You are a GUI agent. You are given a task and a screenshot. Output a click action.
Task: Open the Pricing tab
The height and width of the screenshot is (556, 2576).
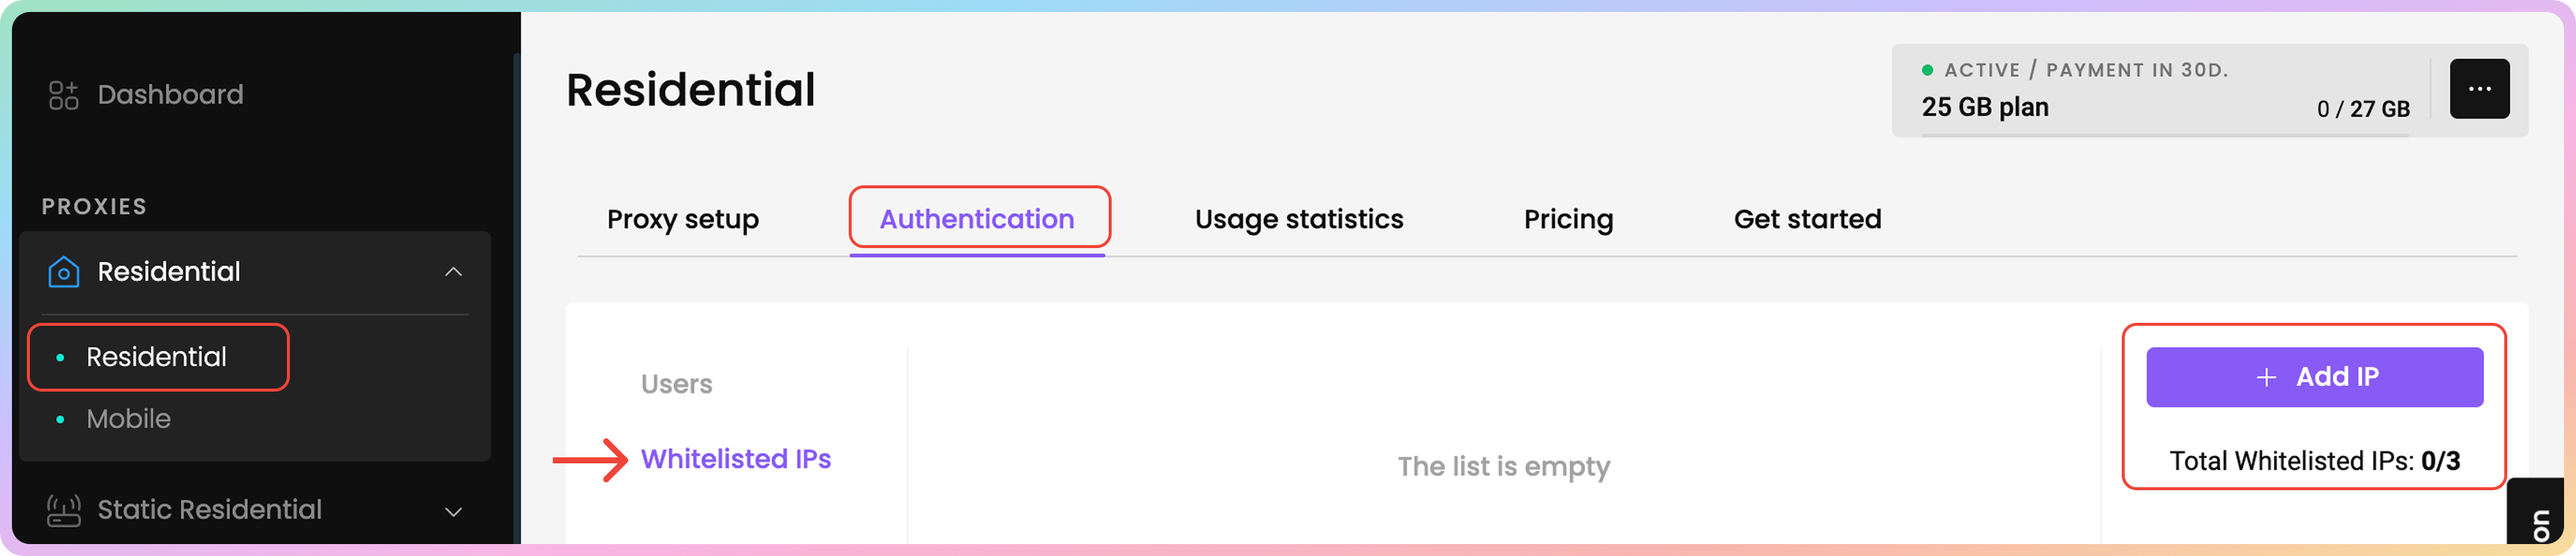click(x=1568, y=219)
